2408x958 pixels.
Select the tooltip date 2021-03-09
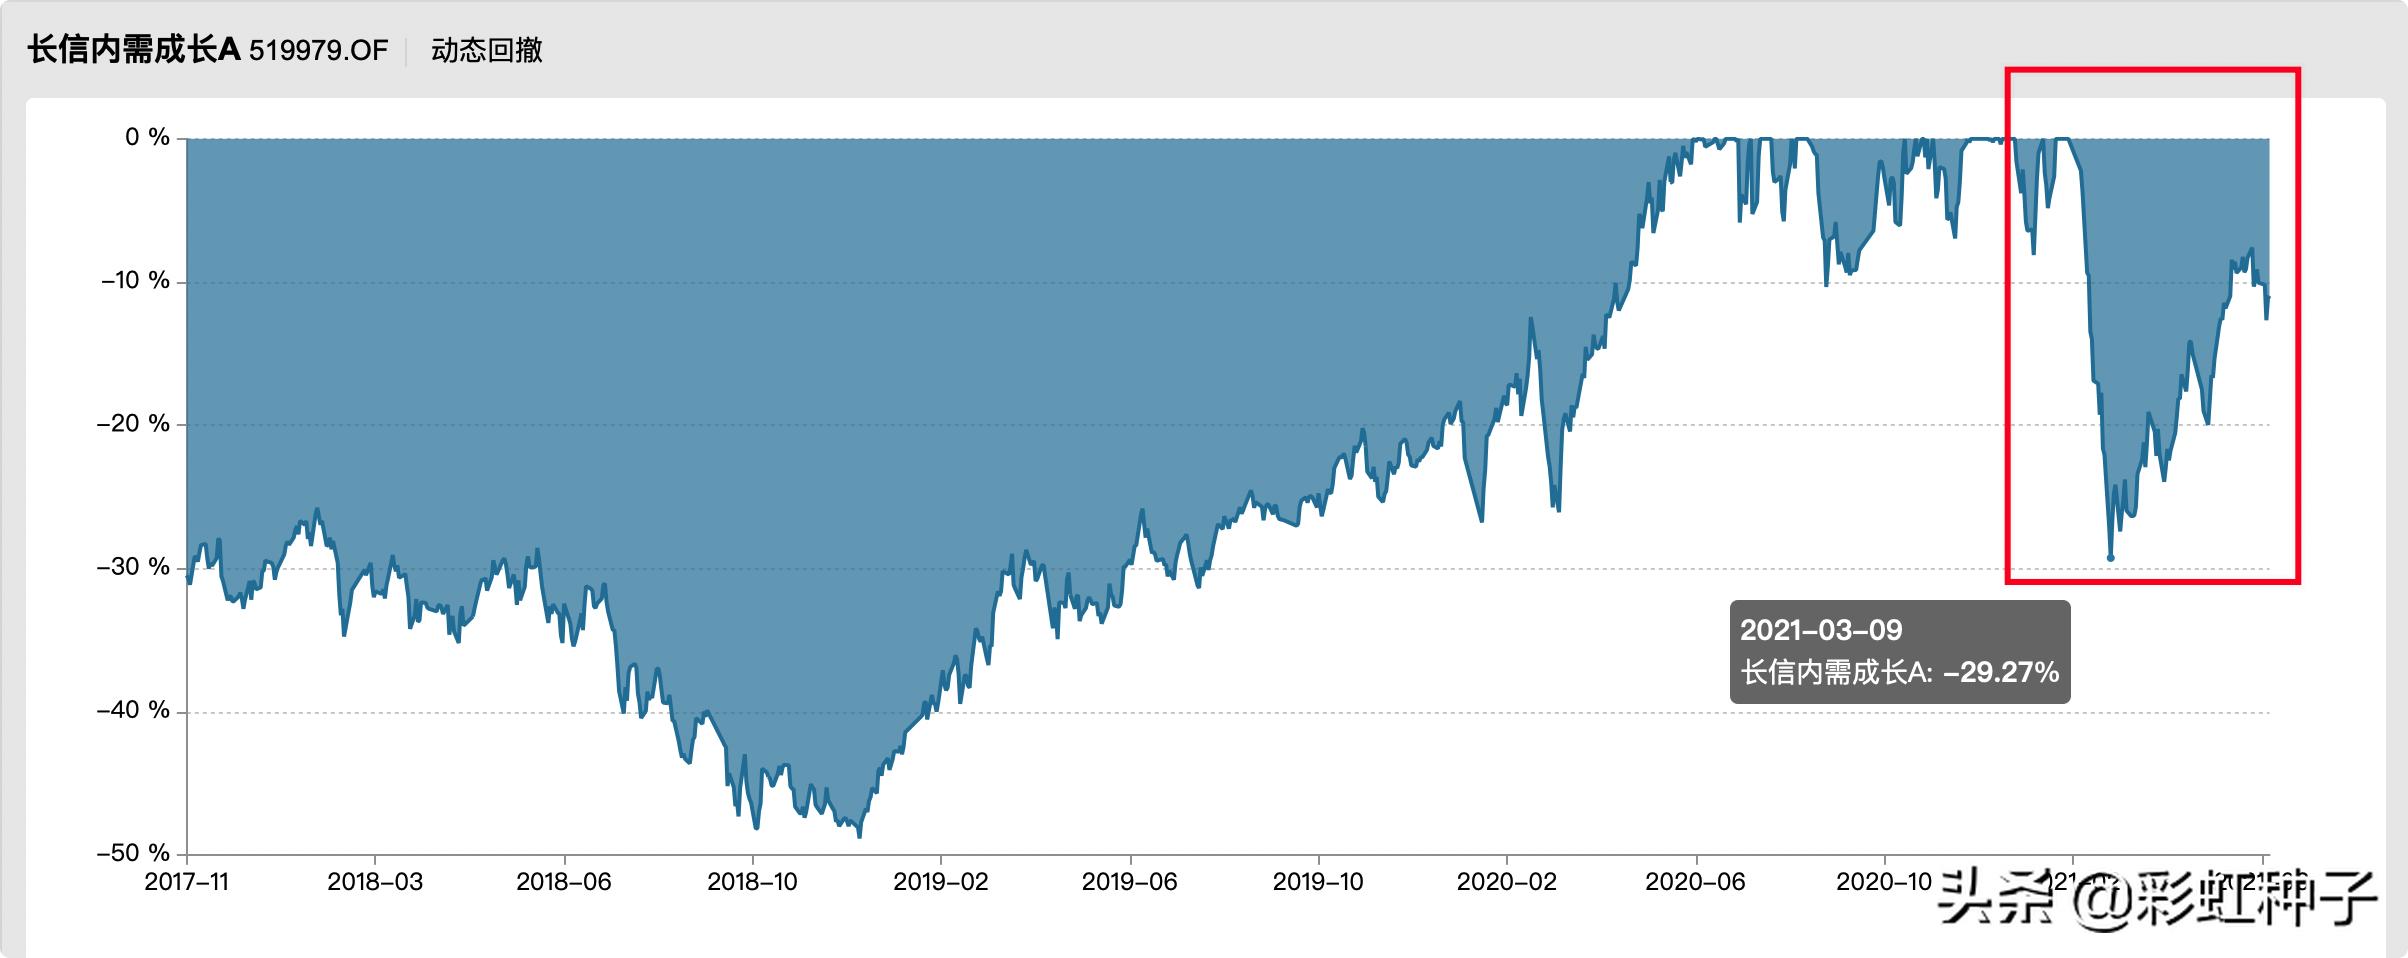pyautogui.click(x=1821, y=630)
